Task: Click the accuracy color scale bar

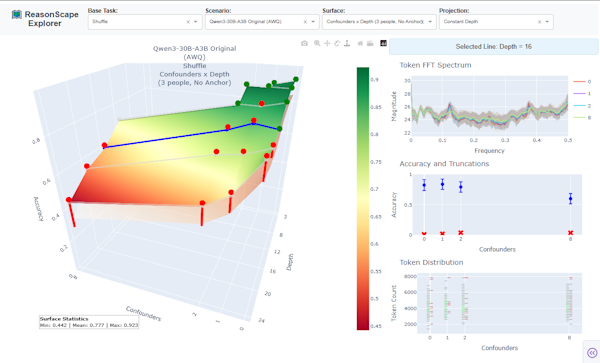Action: [363, 199]
